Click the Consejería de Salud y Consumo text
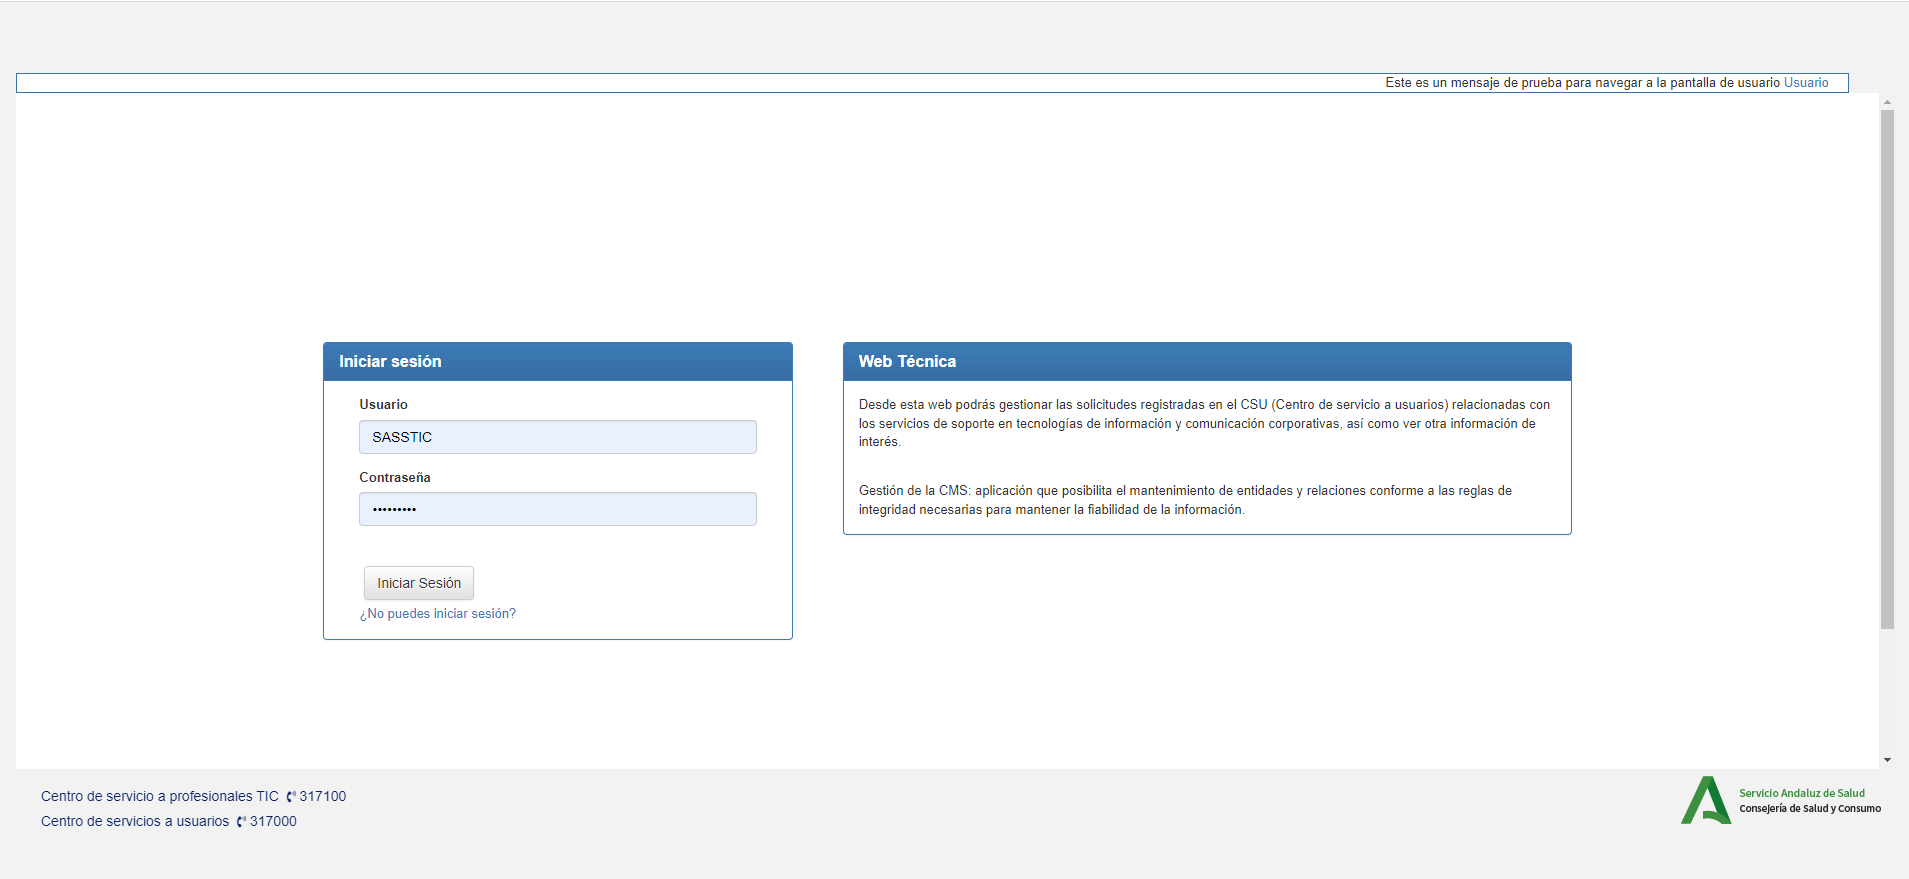The width and height of the screenshot is (1909, 879). [x=1810, y=809]
